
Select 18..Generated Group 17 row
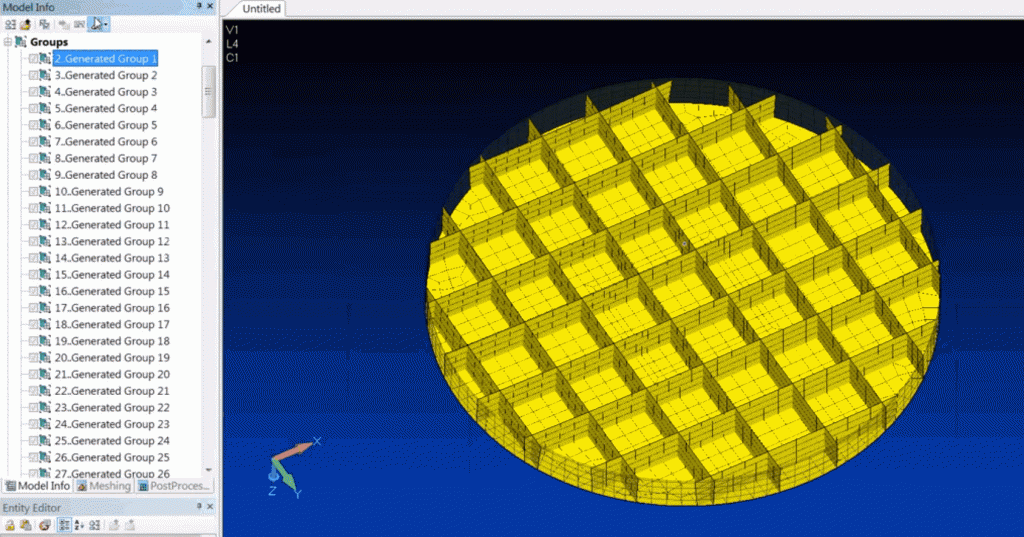[x=112, y=325]
